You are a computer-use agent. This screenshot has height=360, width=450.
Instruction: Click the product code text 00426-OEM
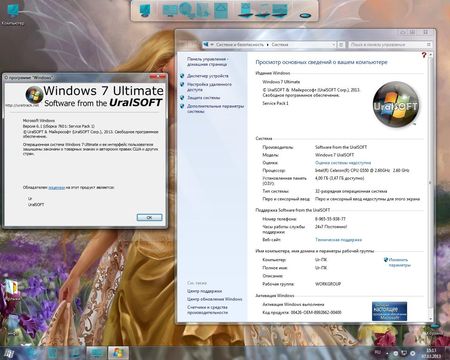click(x=316, y=312)
